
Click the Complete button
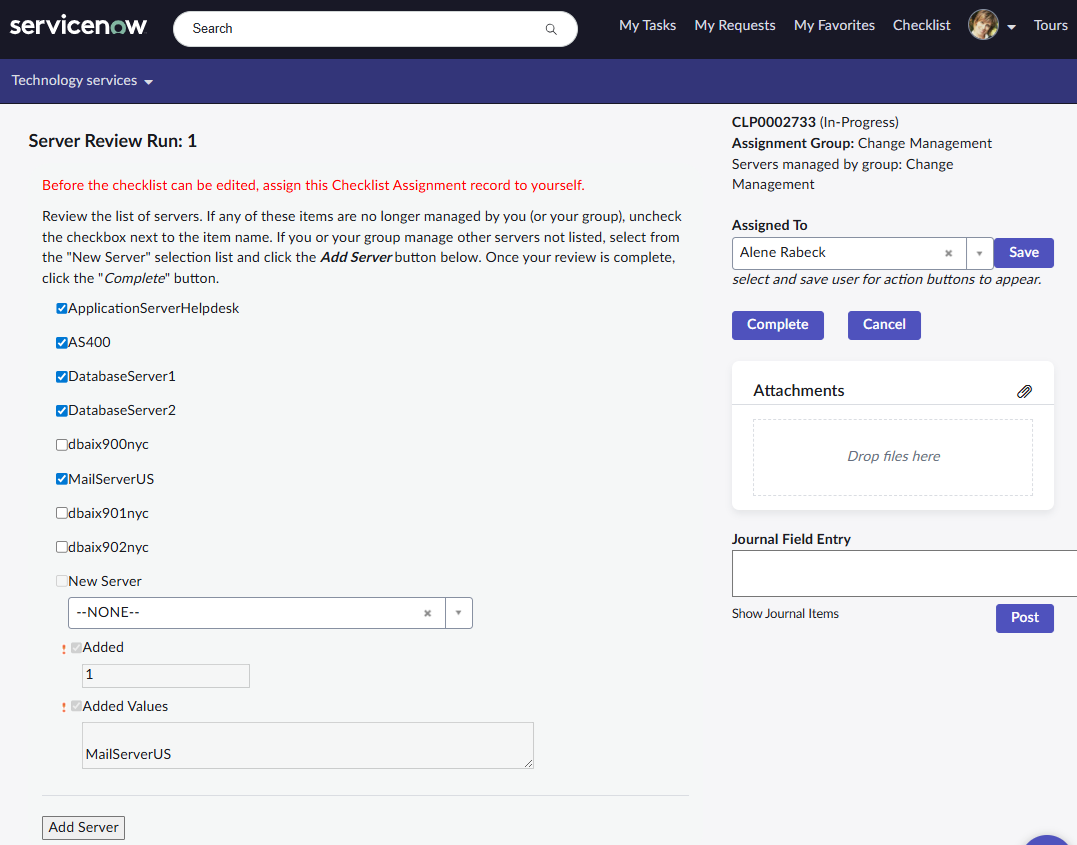pyautogui.click(x=778, y=325)
